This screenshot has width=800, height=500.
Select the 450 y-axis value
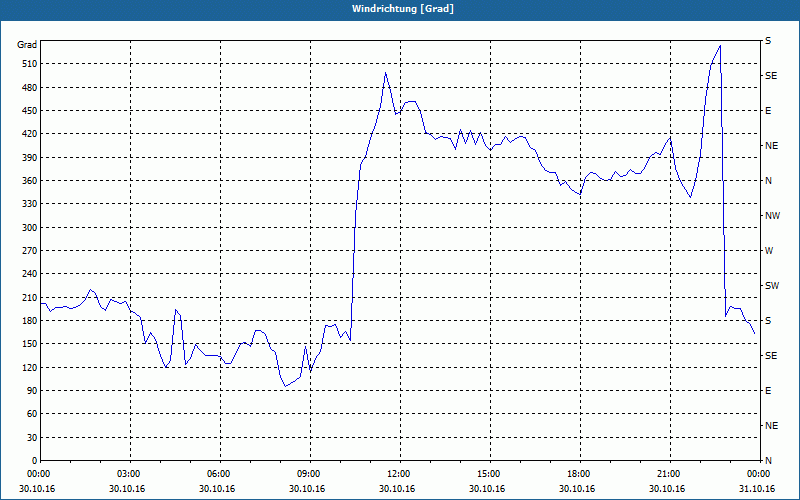(30, 111)
